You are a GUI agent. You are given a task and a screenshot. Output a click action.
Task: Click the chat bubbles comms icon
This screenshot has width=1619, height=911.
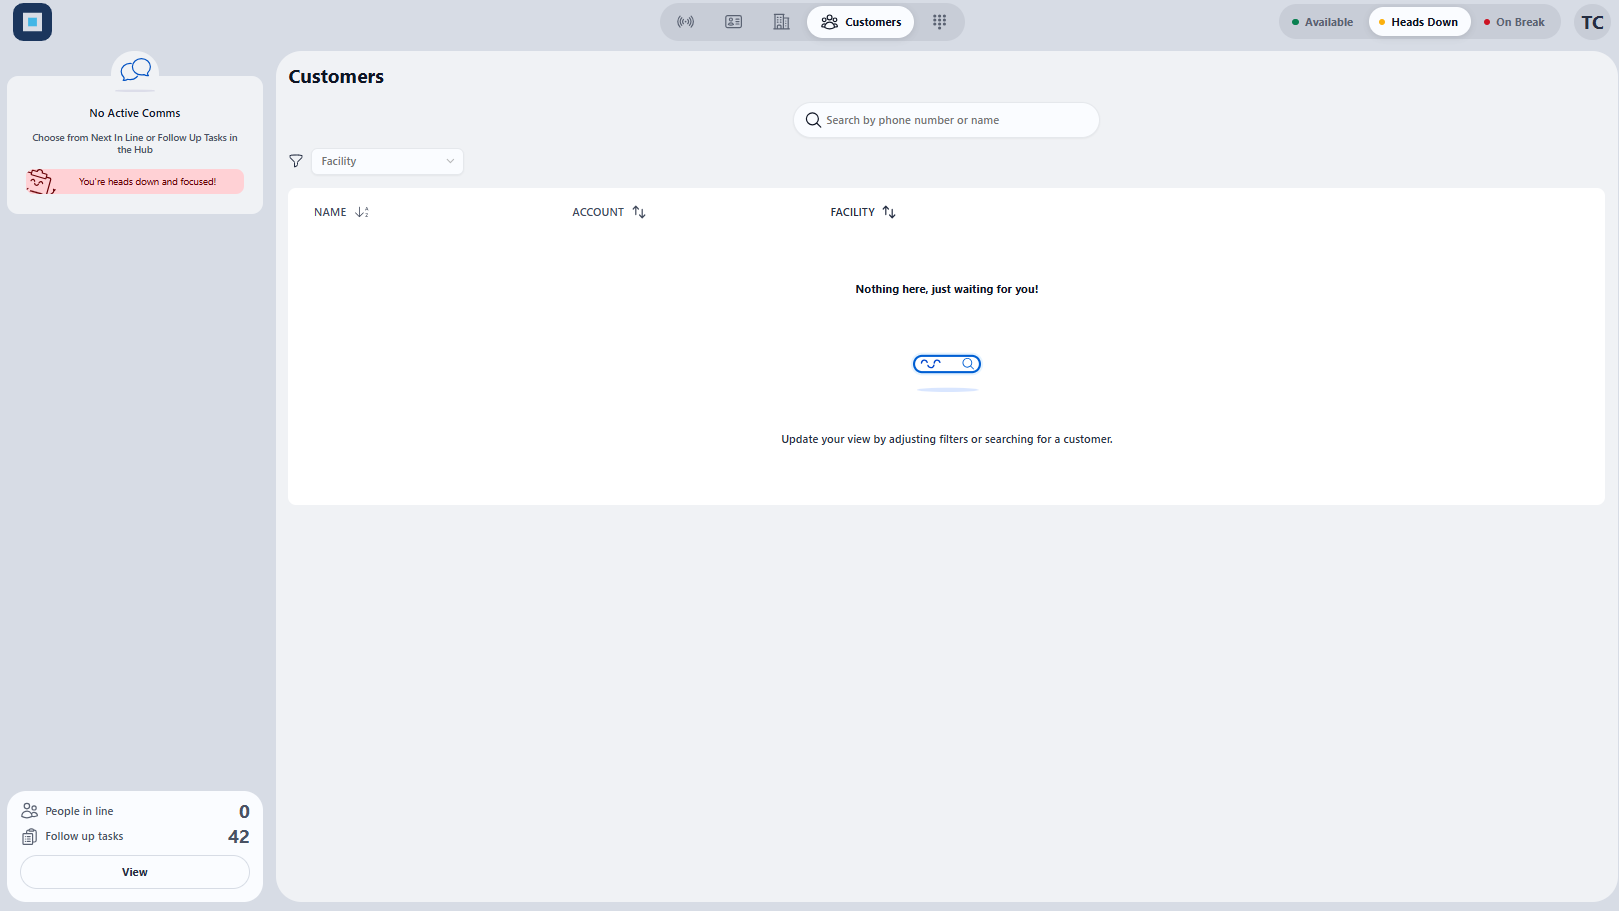135,71
